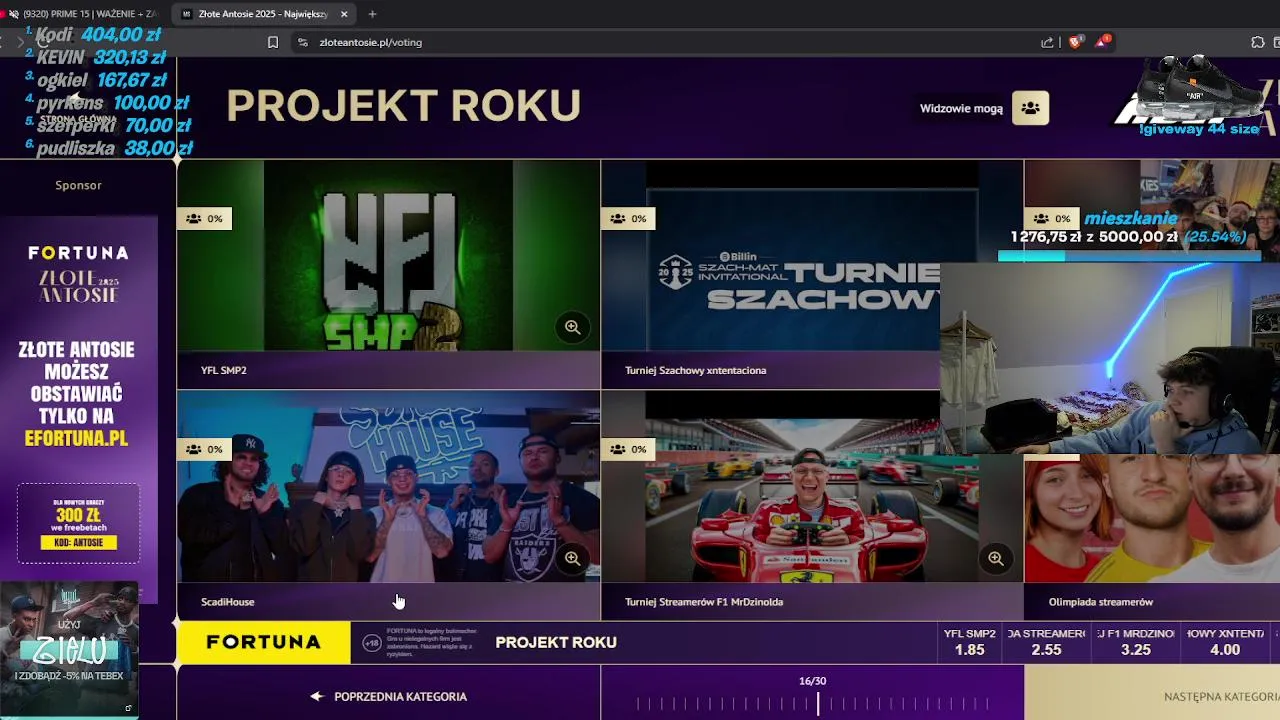1280x720 pixels.
Task: Select the Olimpiada streamerów card
Action: coord(1152,538)
